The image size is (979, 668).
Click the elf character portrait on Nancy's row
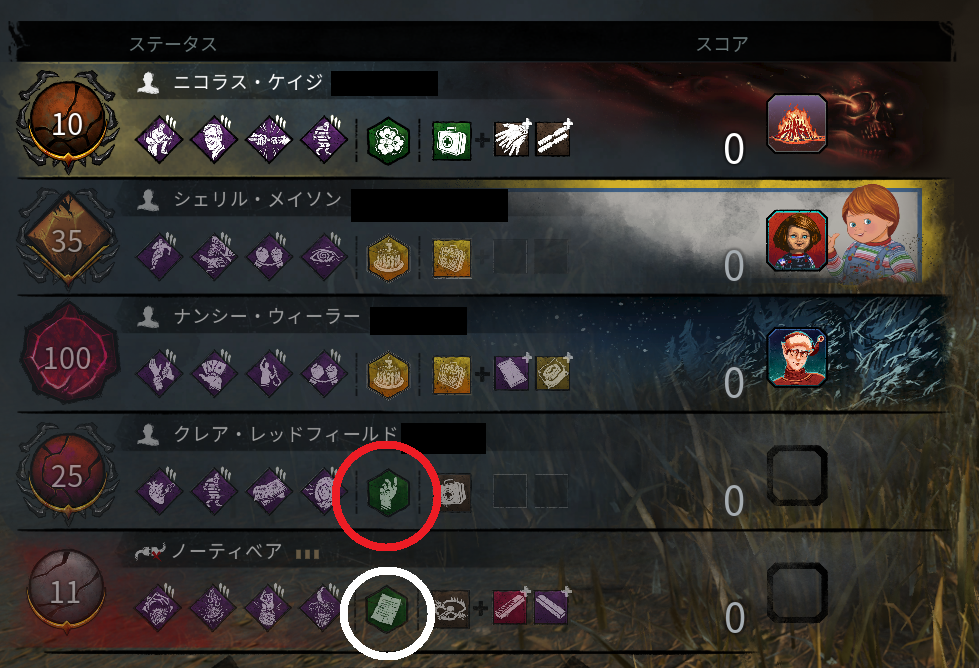pyautogui.click(x=797, y=358)
